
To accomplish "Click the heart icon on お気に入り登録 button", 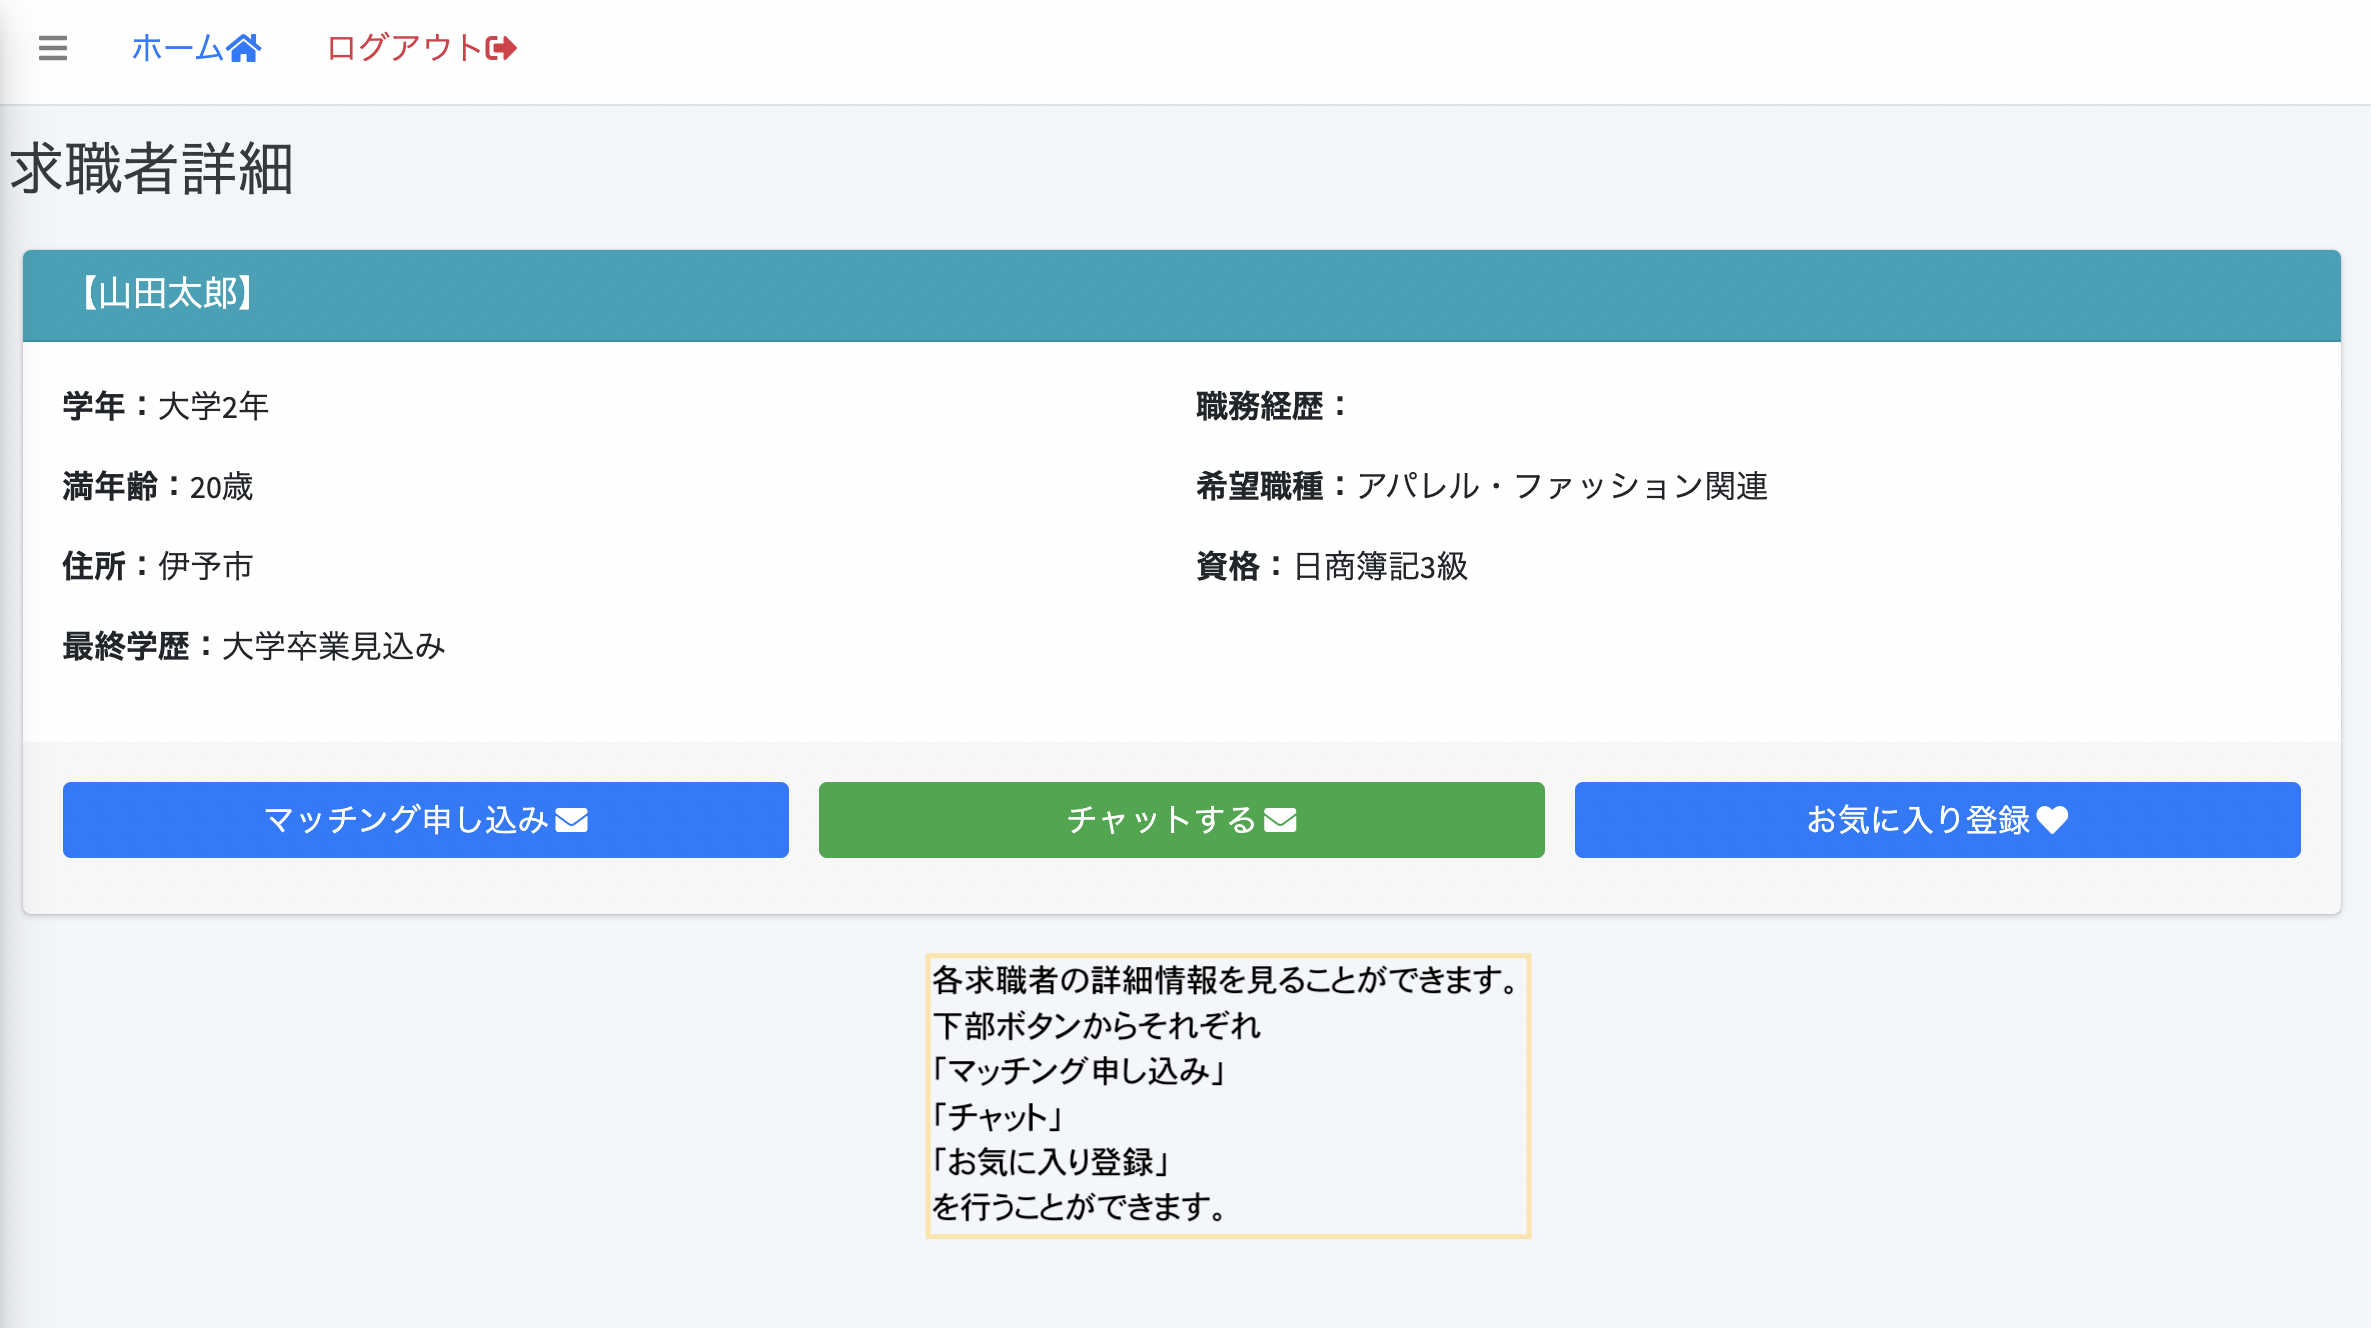I will [x=2055, y=820].
